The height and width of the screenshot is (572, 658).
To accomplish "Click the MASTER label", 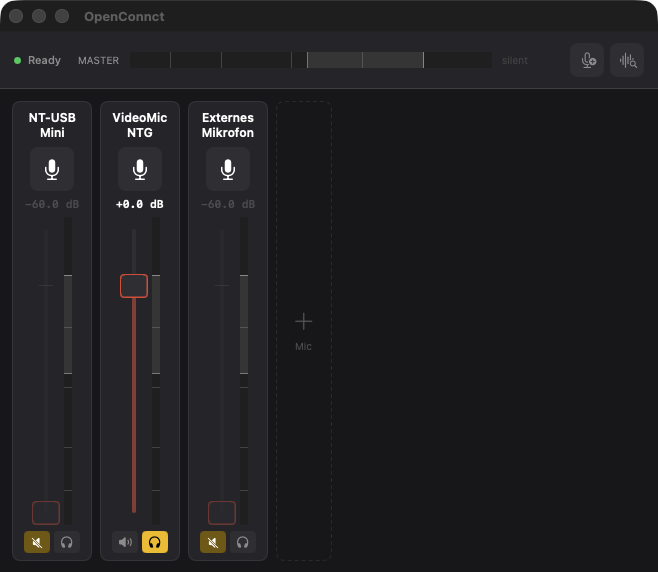I will (99, 60).
